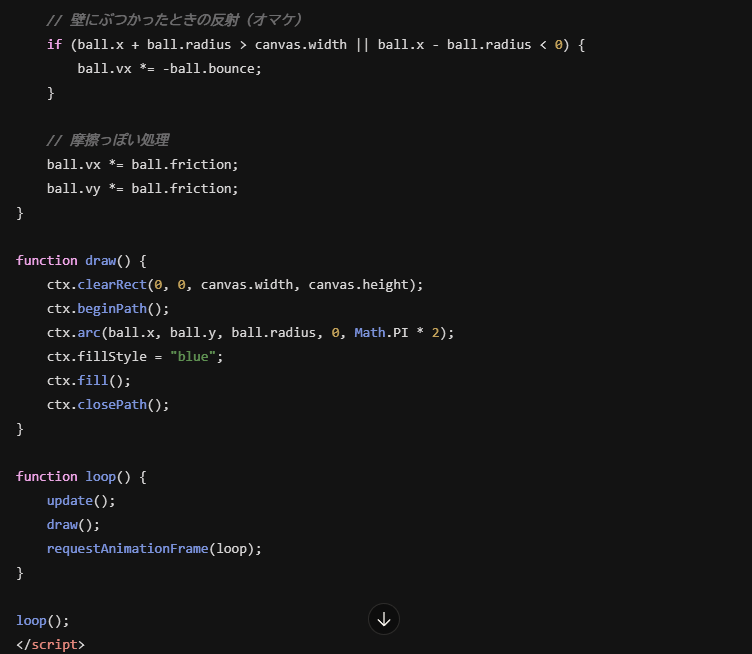Image resolution: width=752 pixels, height=654 pixels.
Task: Click the 'function loop() {' declaration
Action: tap(81, 476)
